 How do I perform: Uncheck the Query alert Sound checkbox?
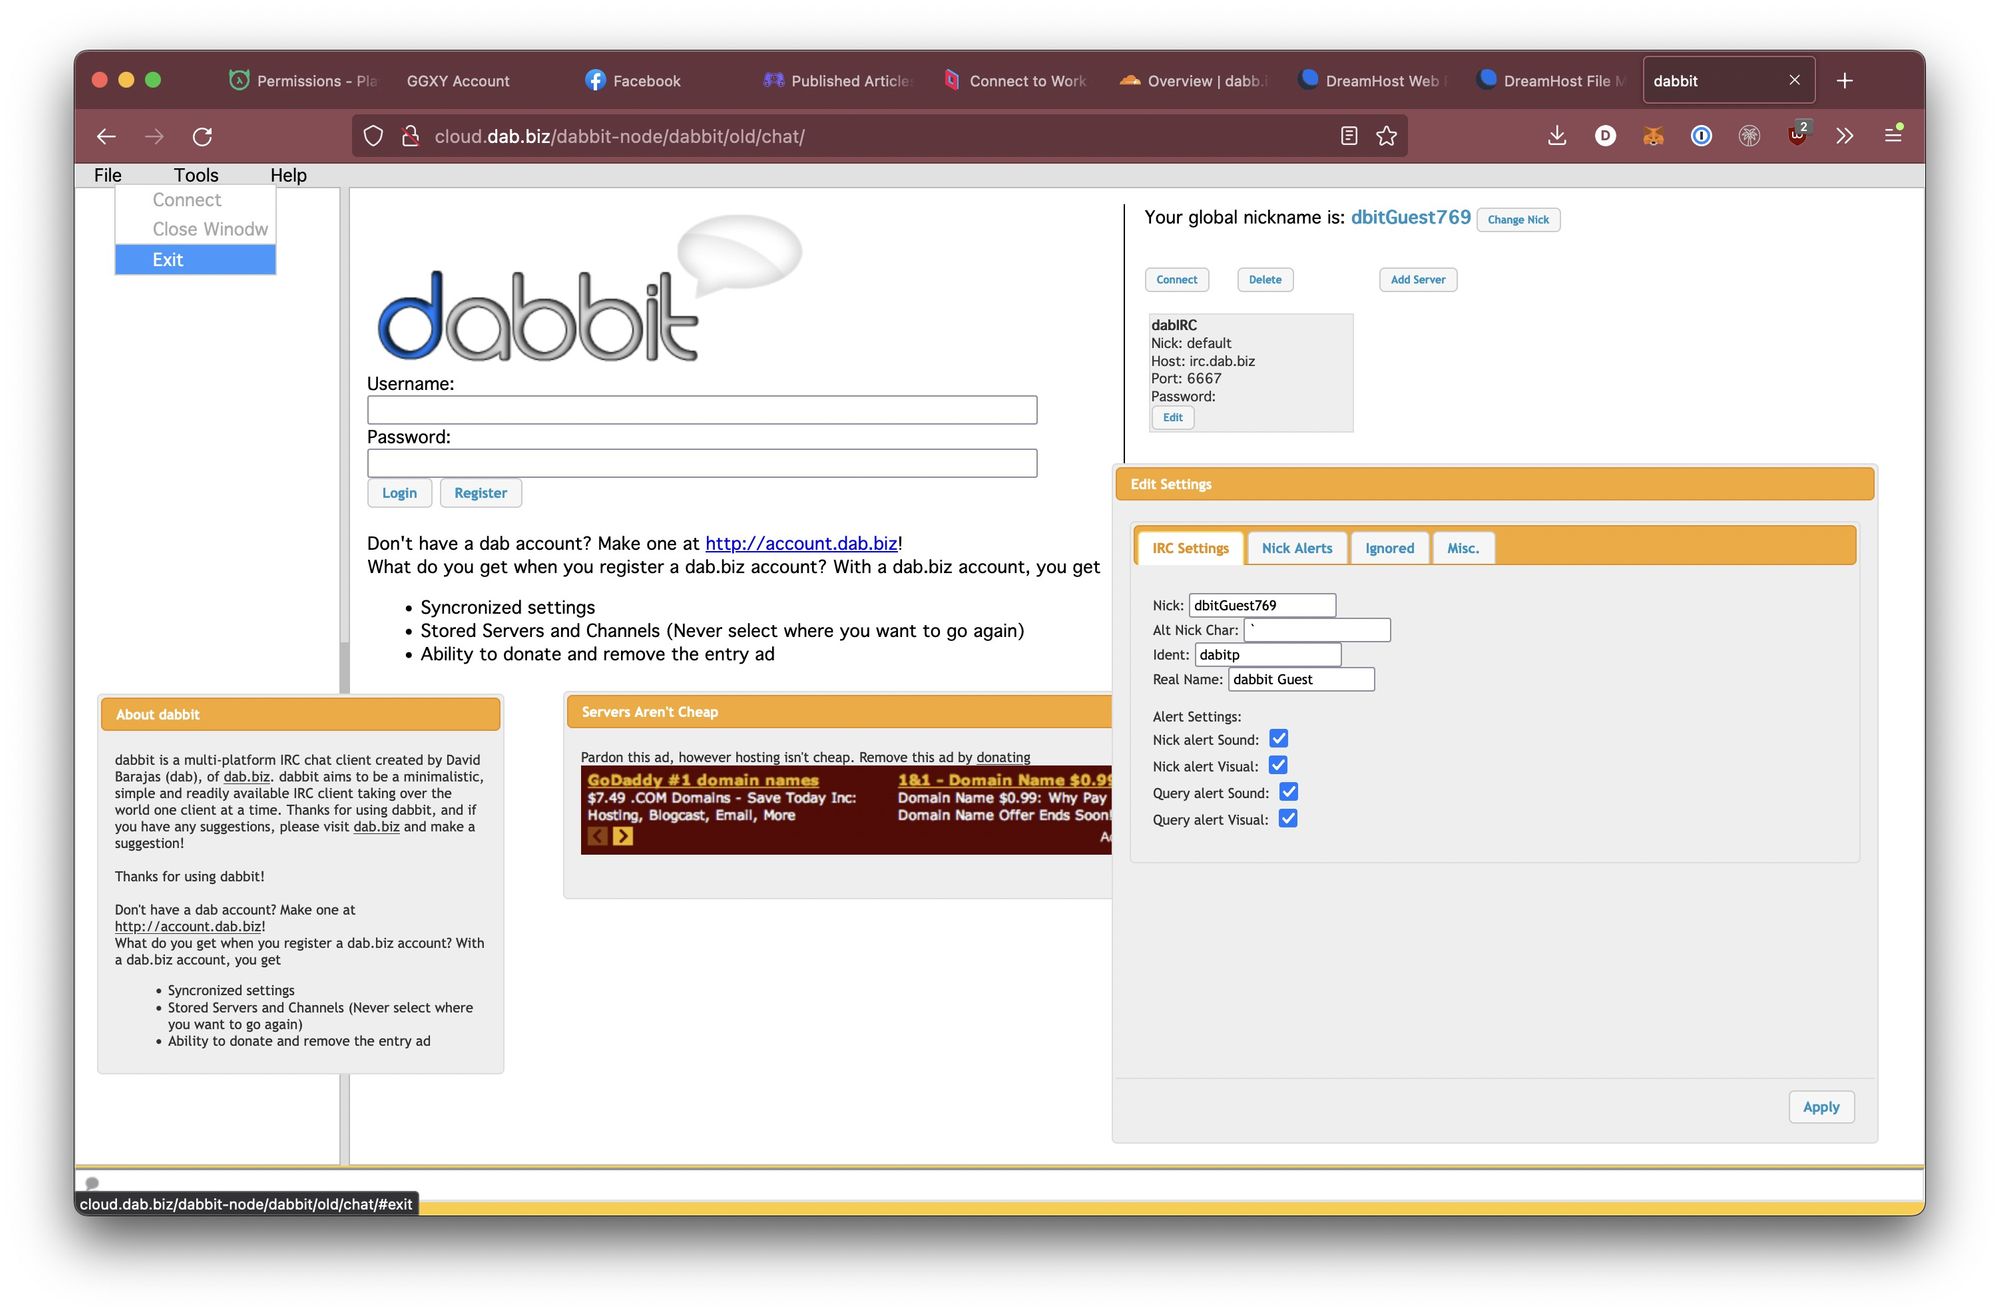coord(1288,792)
